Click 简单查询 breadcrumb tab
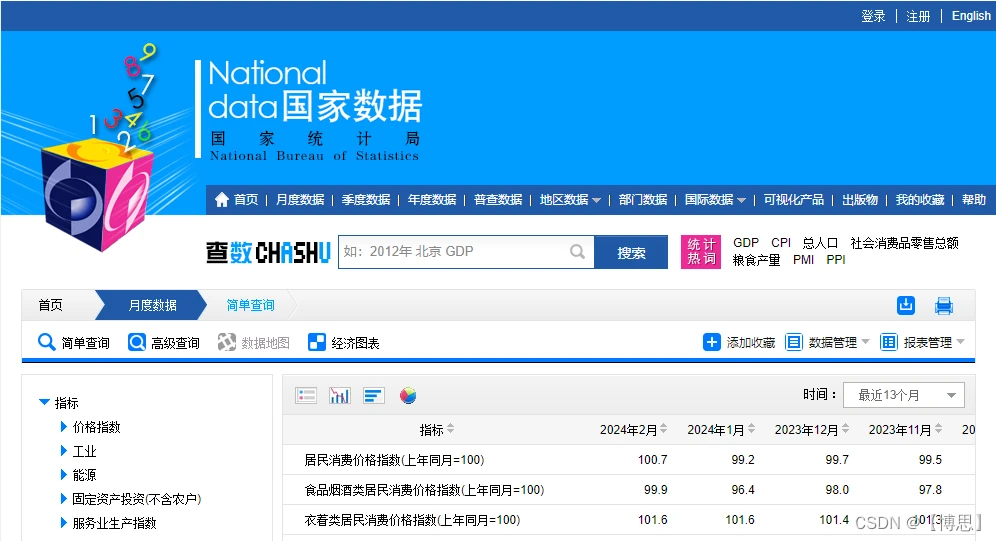996x541 pixels. pyautogui.click(x=250, y=305)
